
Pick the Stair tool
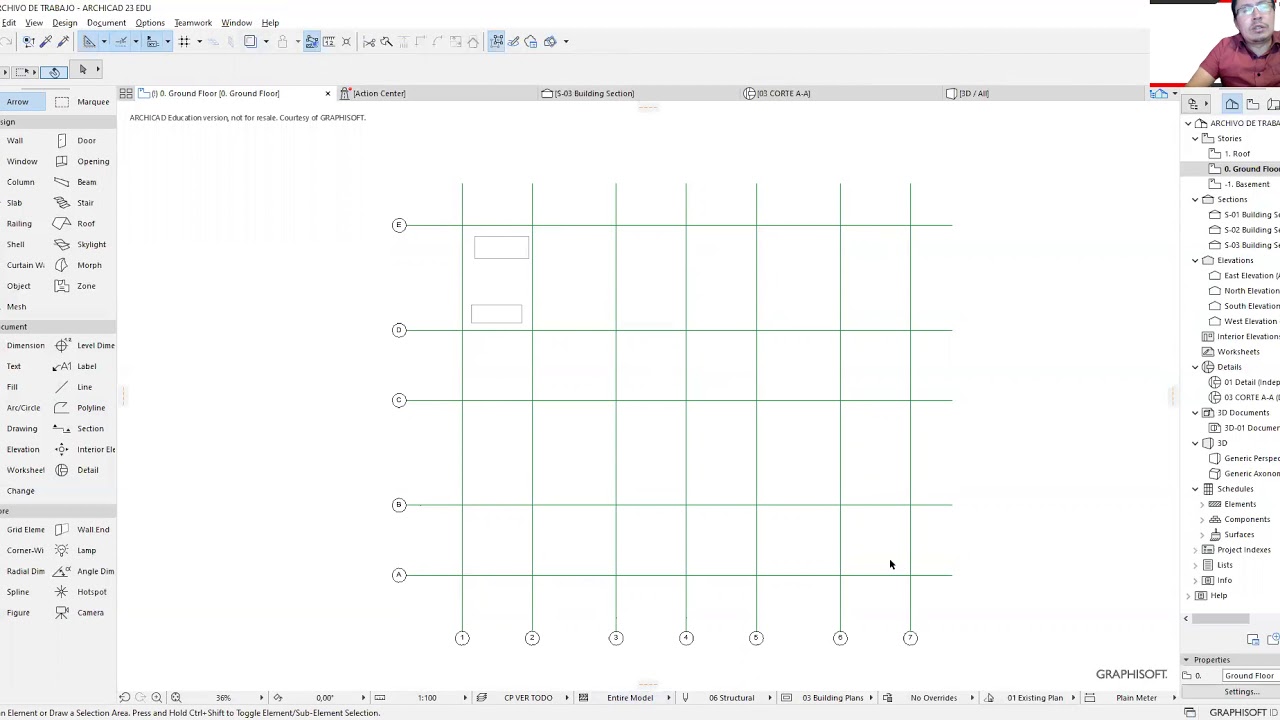[75, 203]
